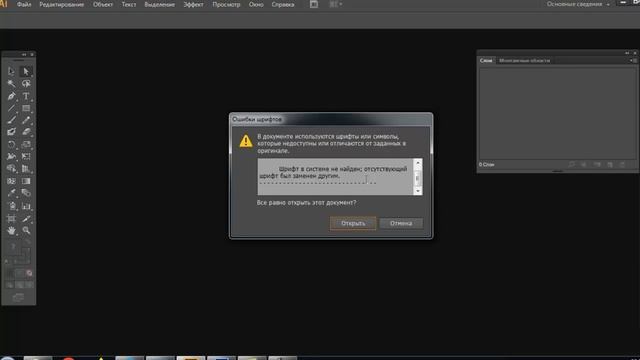640x360 pixels.
Task: Select the Lasso tool
Action: [x=26, y=84]
